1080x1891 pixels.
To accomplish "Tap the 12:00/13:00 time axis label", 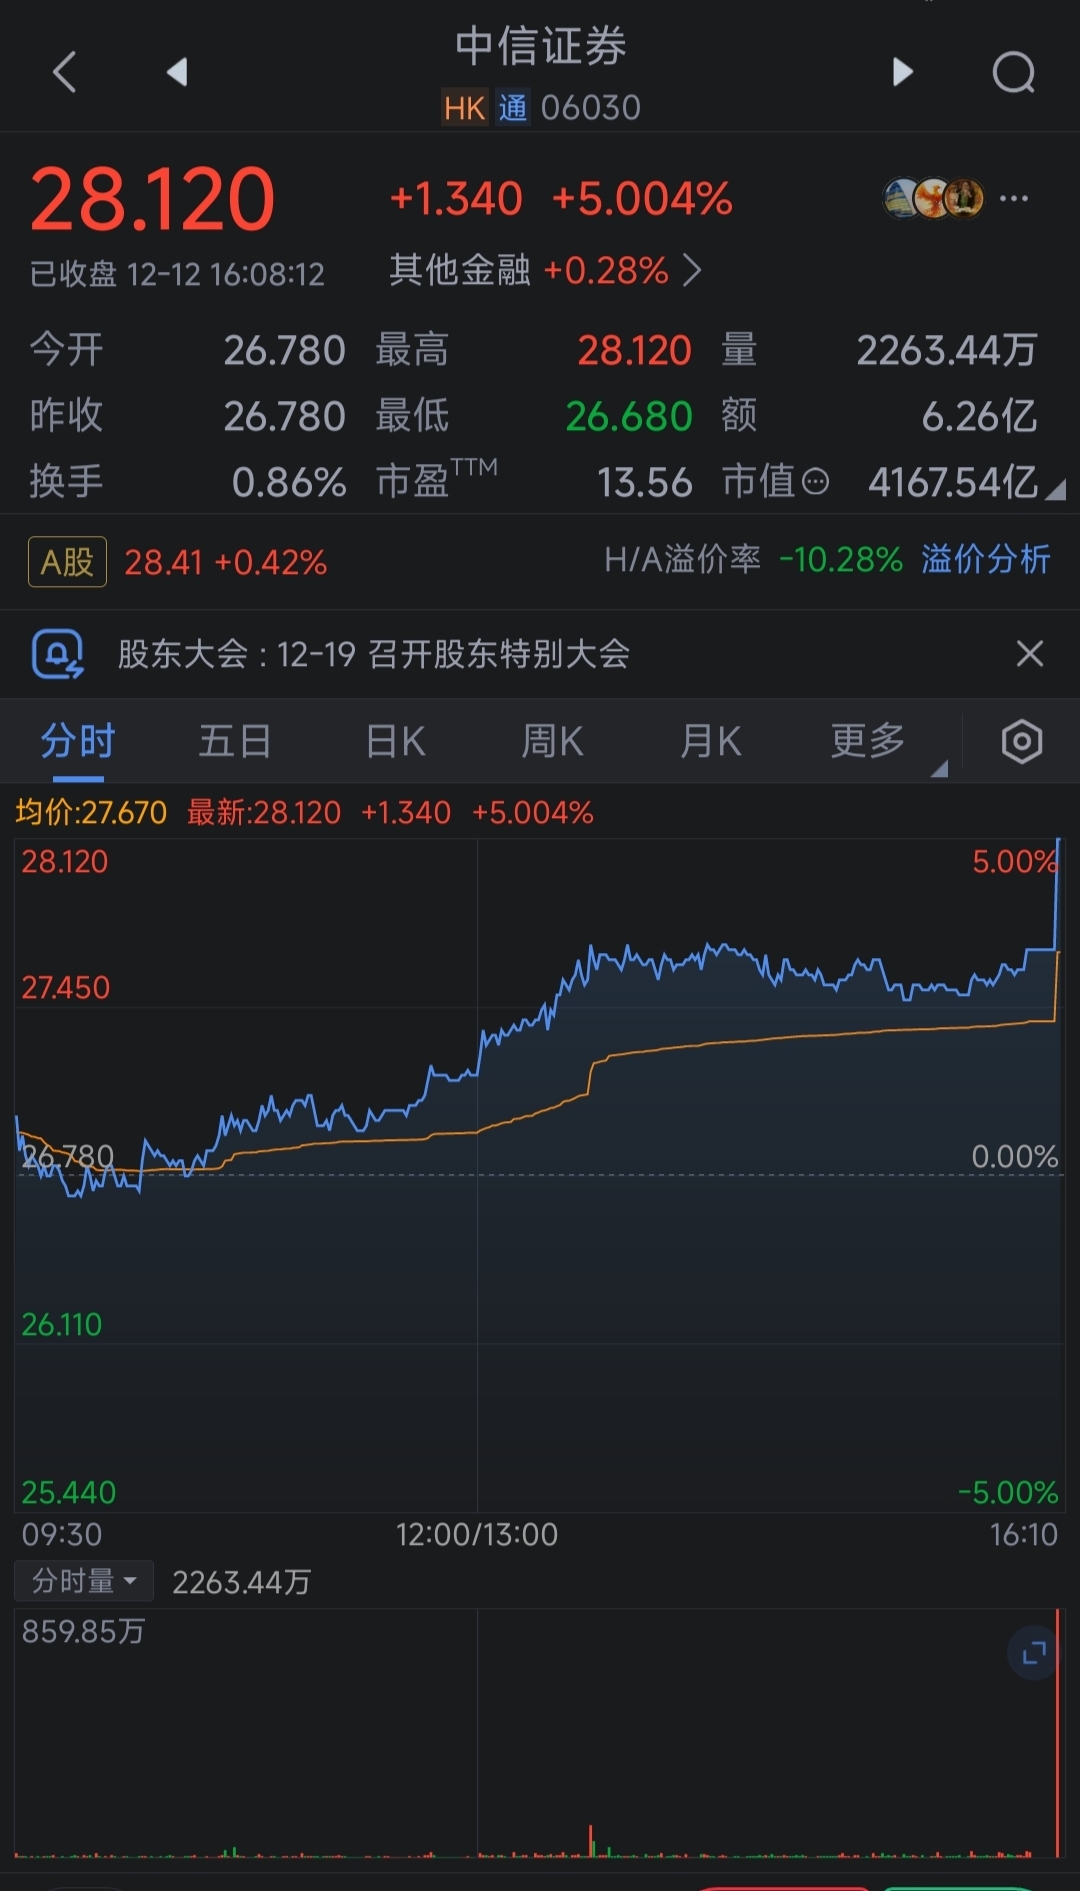I will [x=477, y=1534].
